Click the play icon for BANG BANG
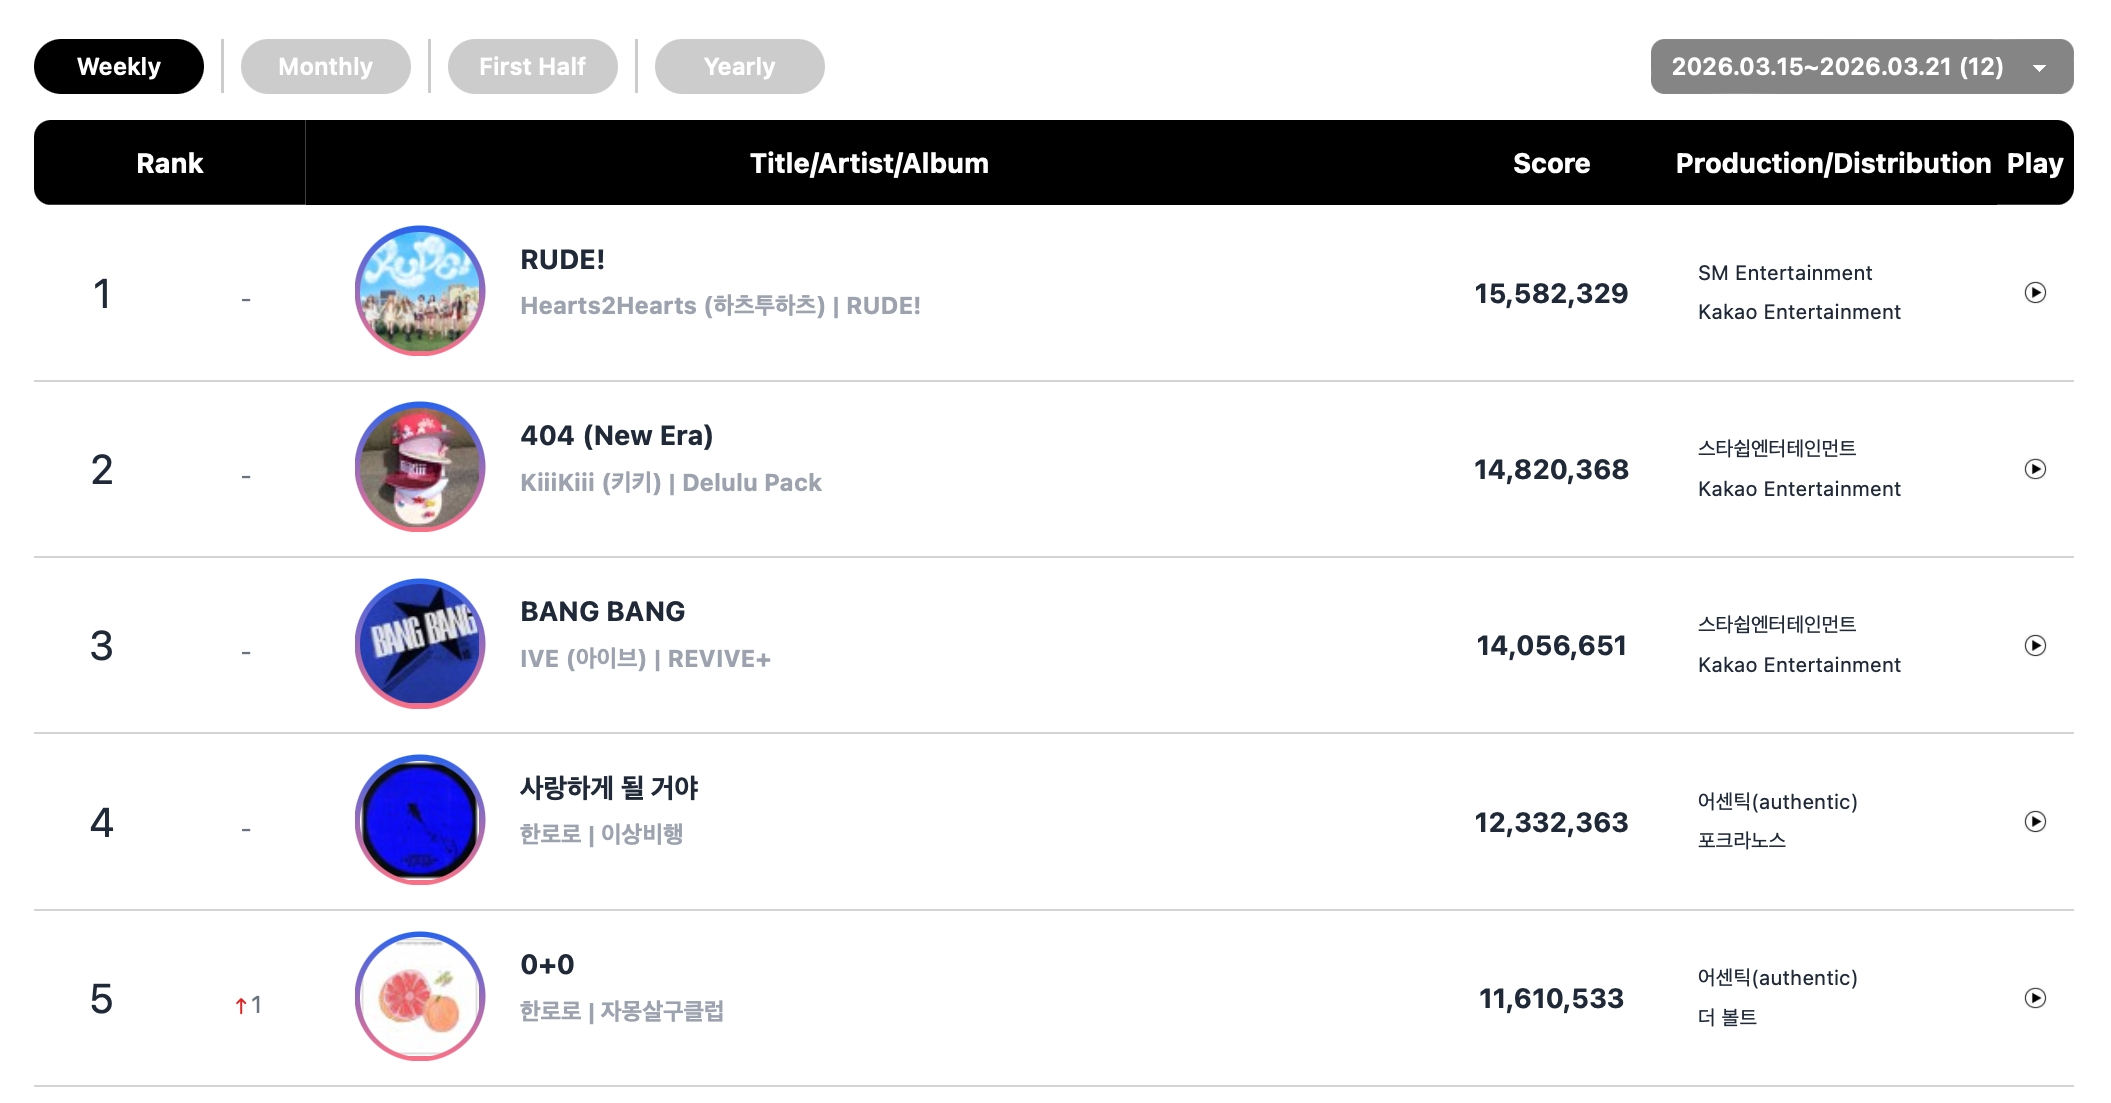 click(2034, 646)
